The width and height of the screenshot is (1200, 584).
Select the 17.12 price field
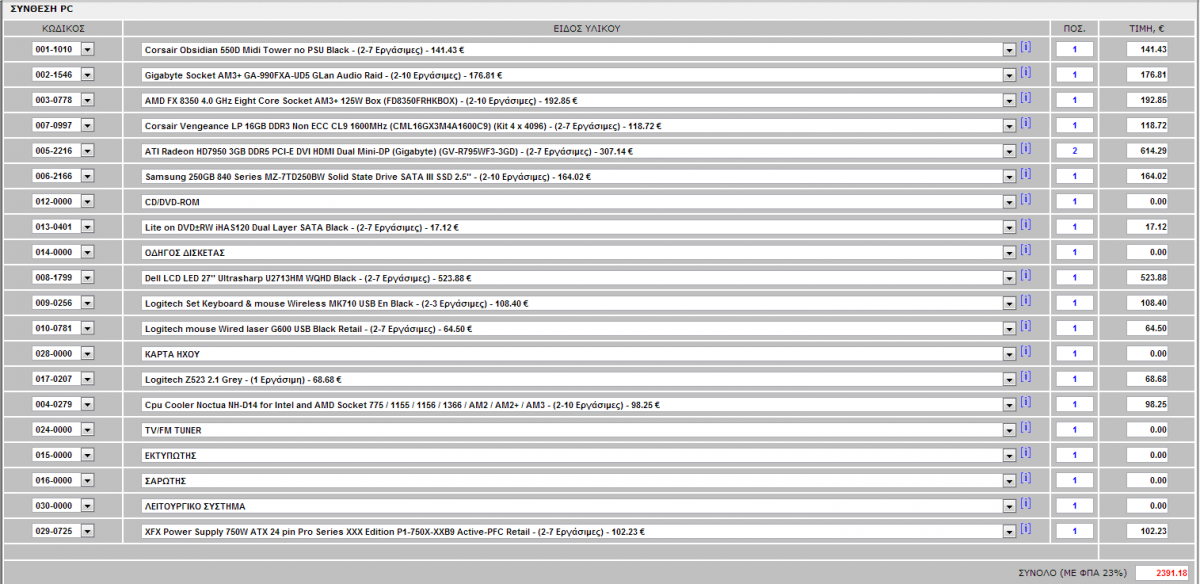tap(1148, 227)
